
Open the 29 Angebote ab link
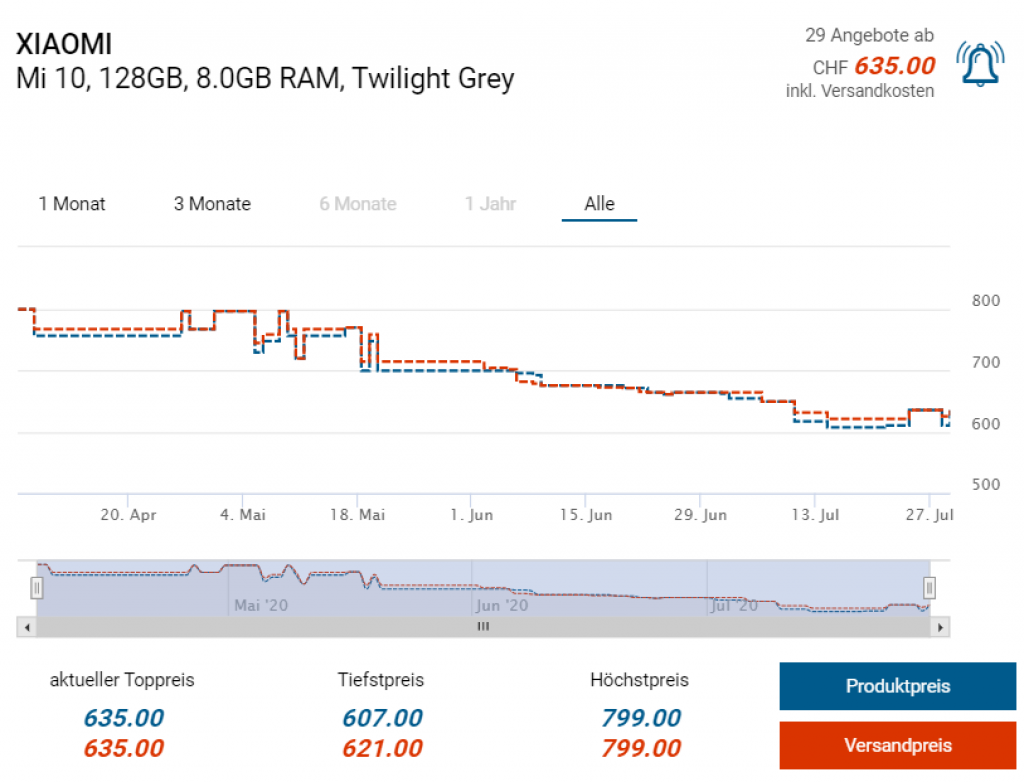point(869,36)
